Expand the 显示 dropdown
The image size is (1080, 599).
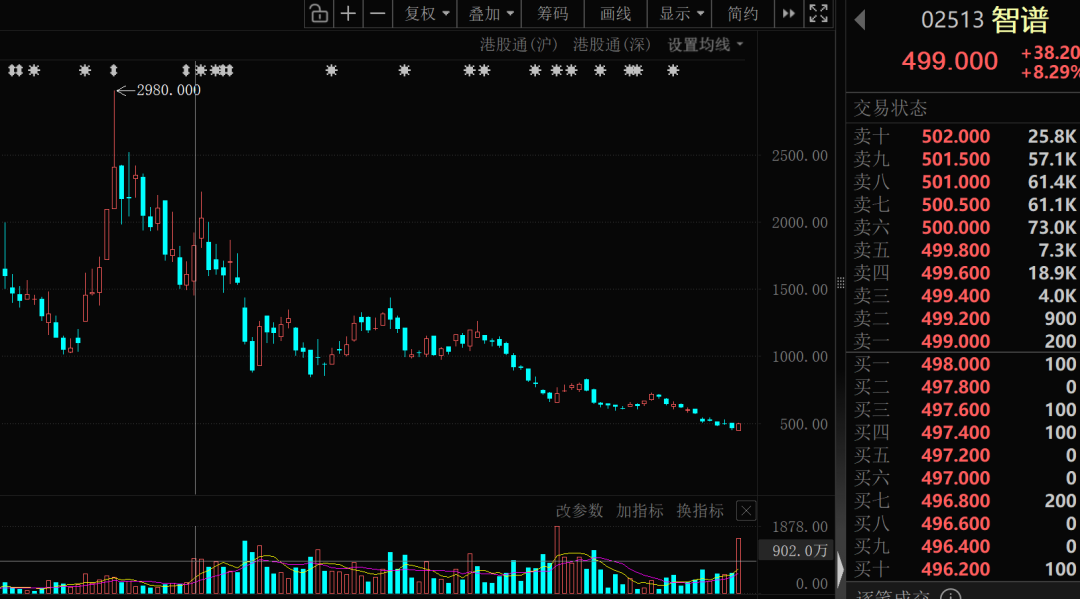click(x=681, y=14)
